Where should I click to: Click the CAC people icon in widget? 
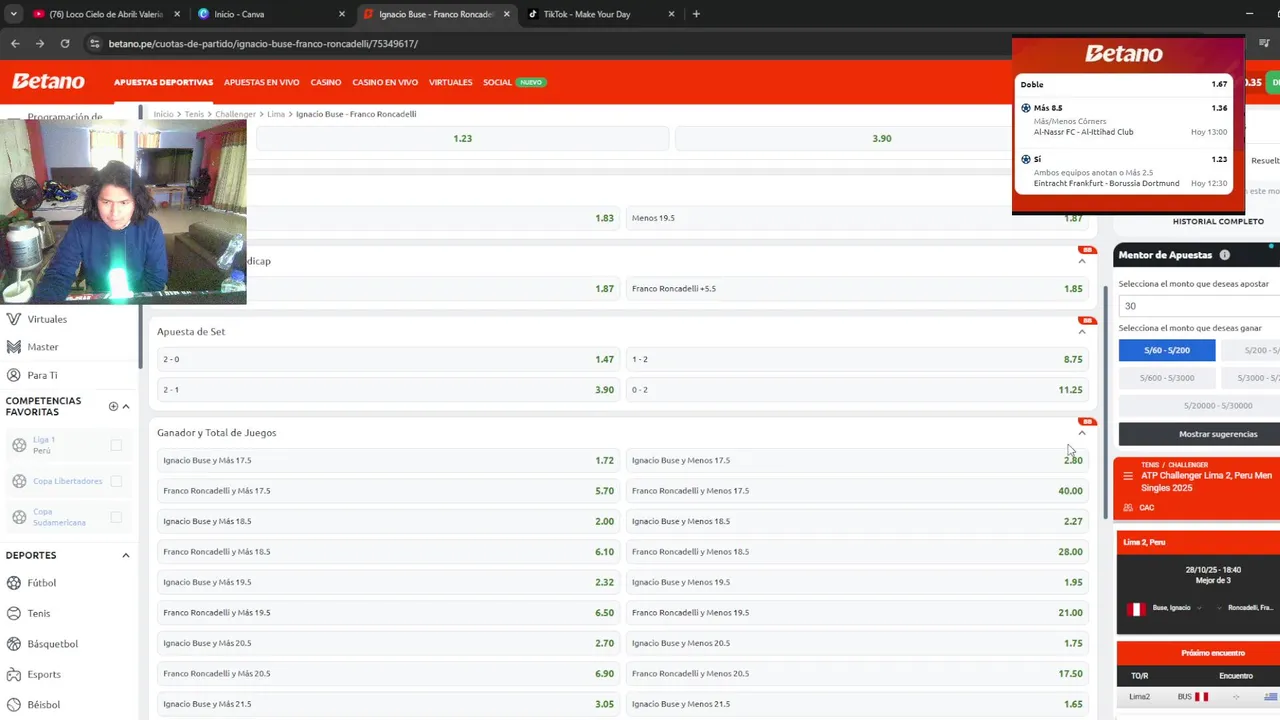click(x=1128, y=507)
